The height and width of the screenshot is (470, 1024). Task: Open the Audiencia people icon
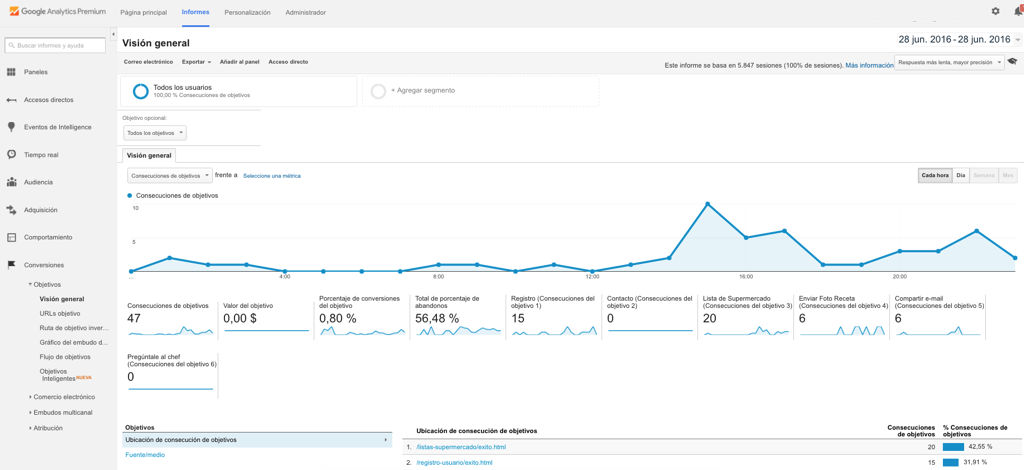click(11, 182)
